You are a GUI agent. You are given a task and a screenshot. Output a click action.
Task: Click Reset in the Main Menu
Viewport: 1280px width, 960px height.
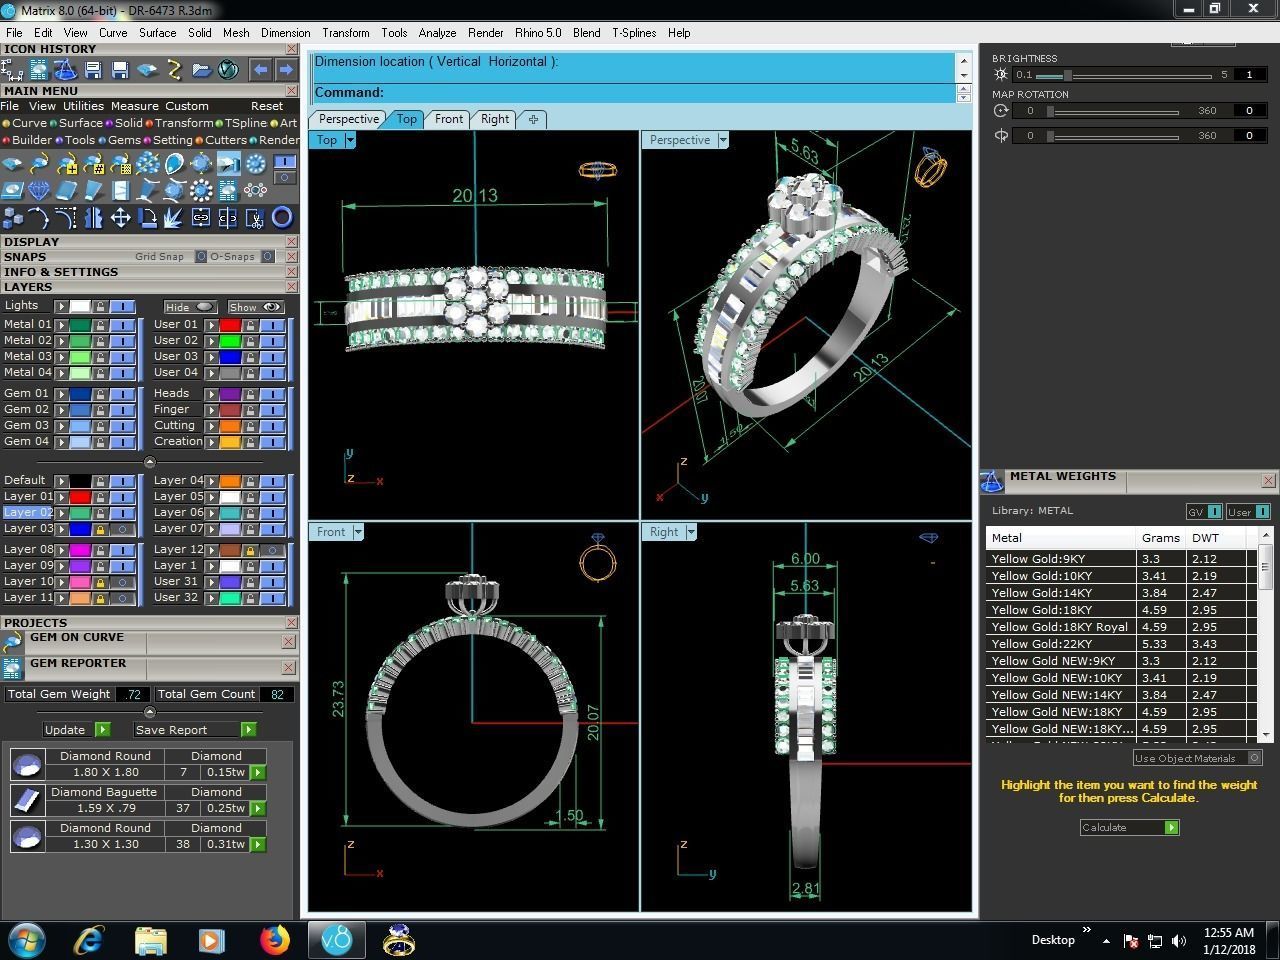267,106
